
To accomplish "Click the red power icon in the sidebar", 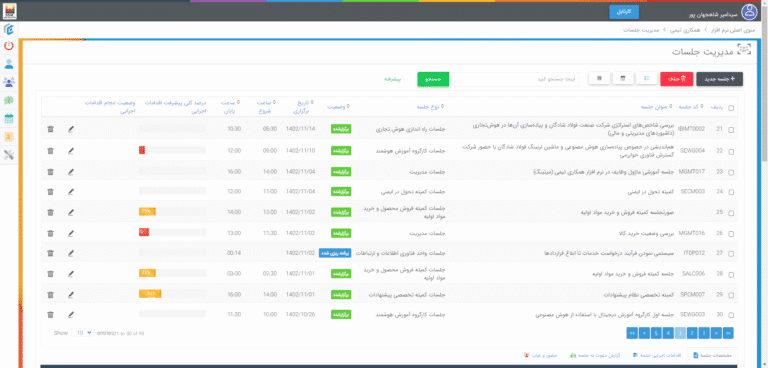I will point(9,46).
